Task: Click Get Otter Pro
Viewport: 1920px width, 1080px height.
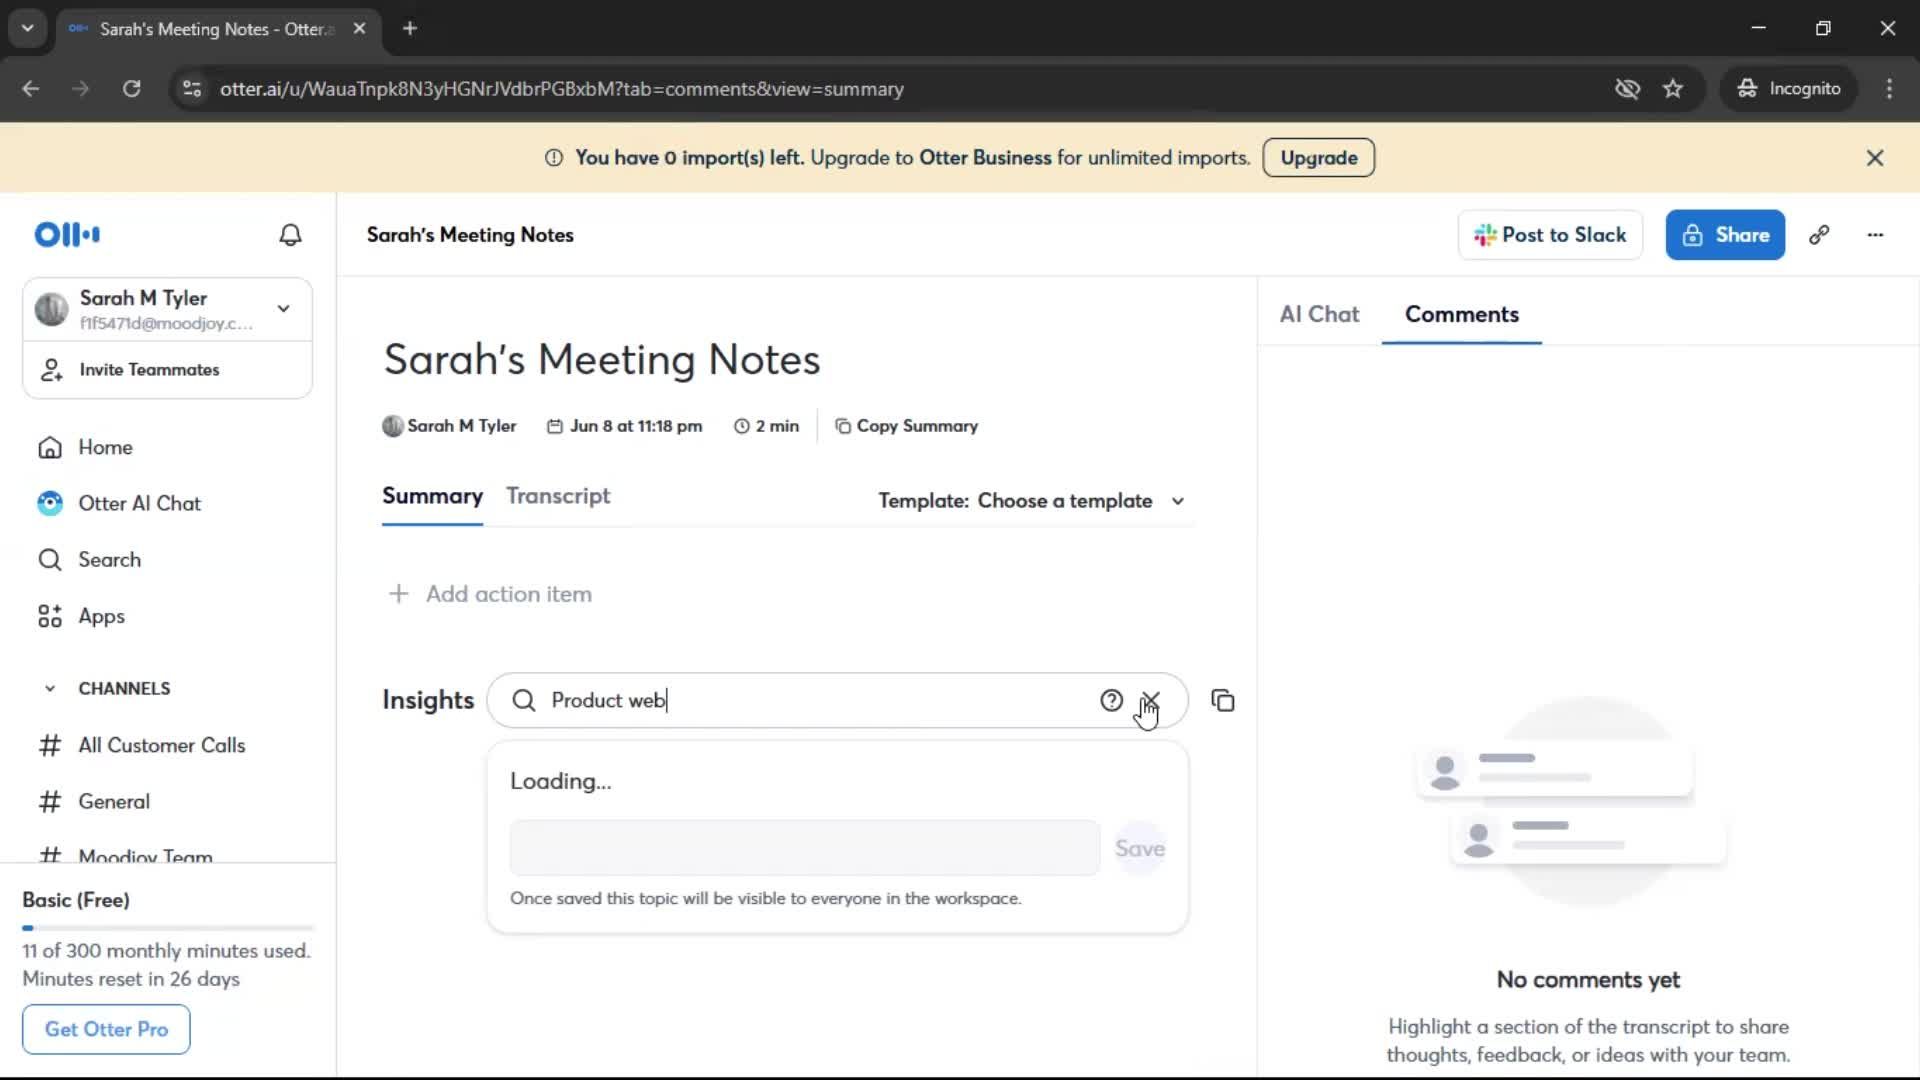Action: tap(106, 1029)
